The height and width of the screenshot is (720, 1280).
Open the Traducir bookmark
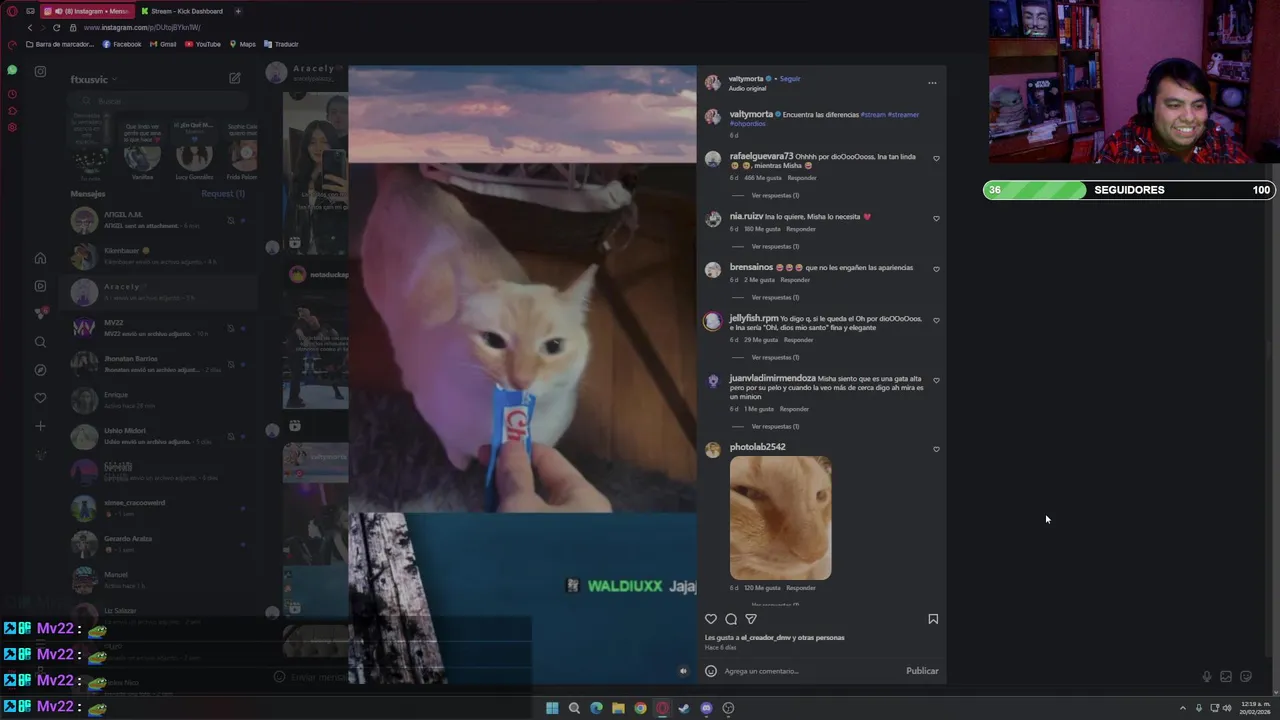[x=281, y=44]
